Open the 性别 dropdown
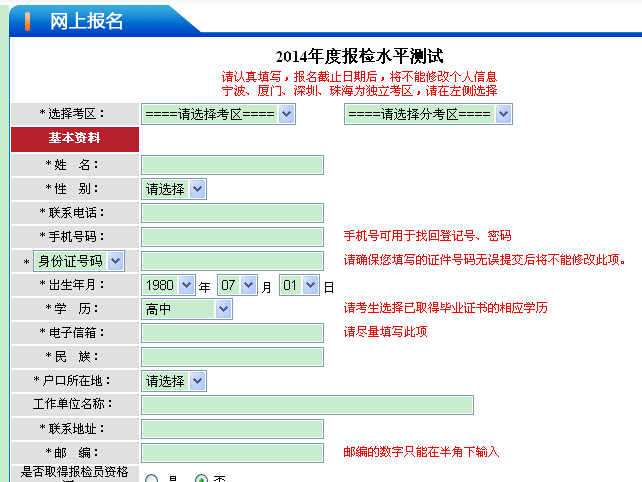 coord(174,188)
